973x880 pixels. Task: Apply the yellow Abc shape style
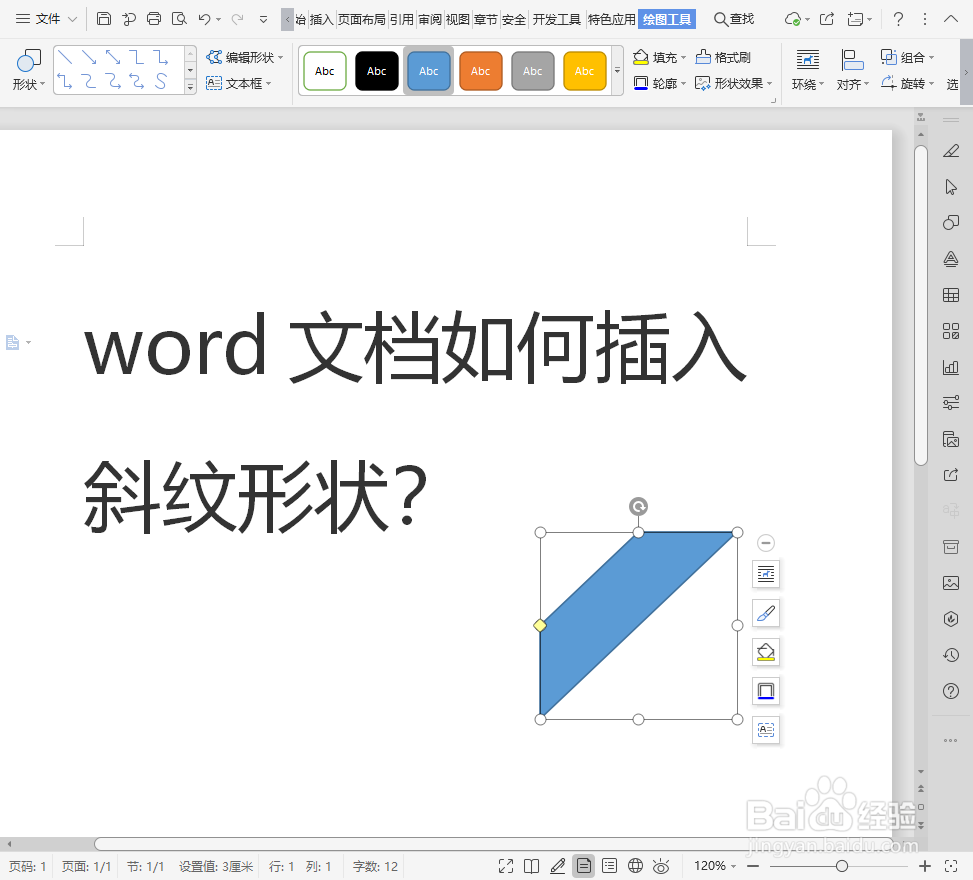click(x=584, y=71)
